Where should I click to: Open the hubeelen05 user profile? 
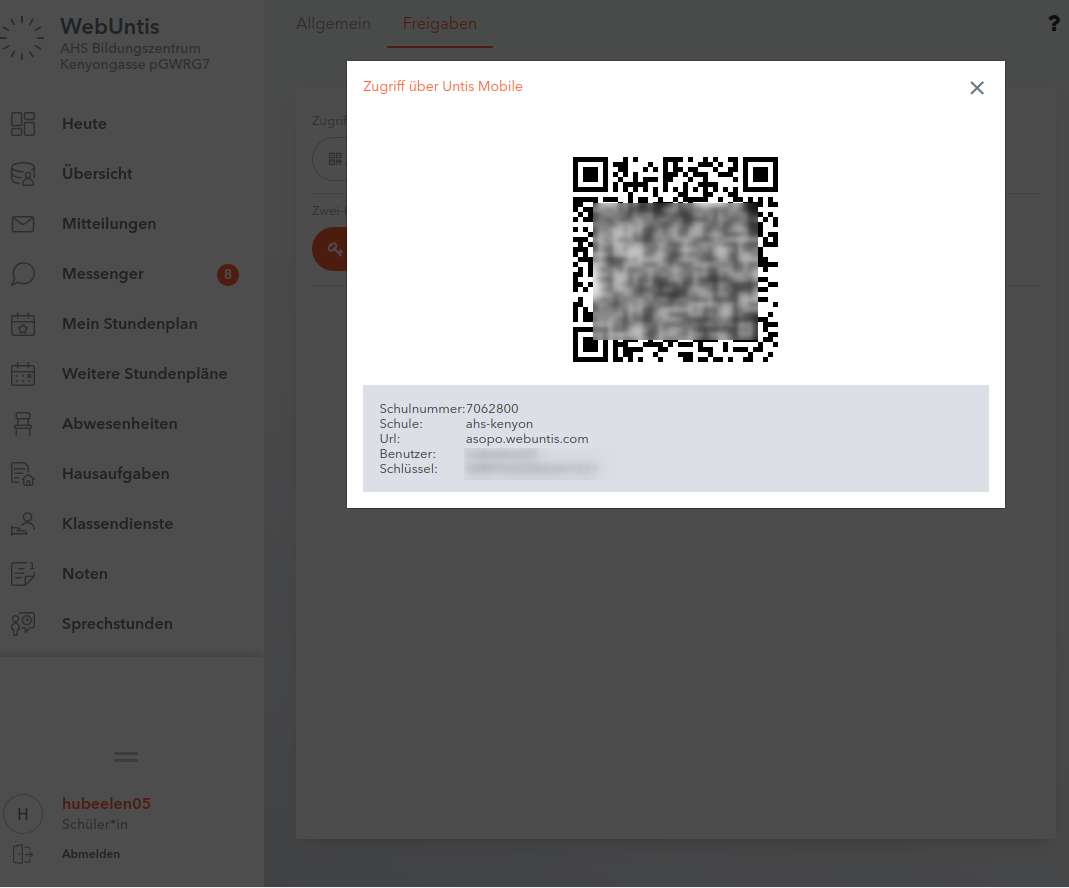click(x=106, y=804)
